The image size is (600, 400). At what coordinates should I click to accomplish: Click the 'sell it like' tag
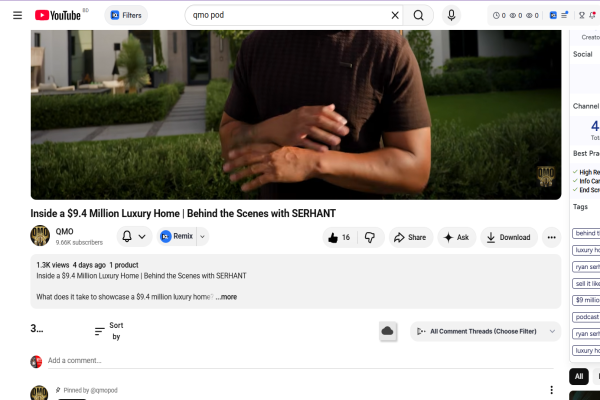[586, 284]
